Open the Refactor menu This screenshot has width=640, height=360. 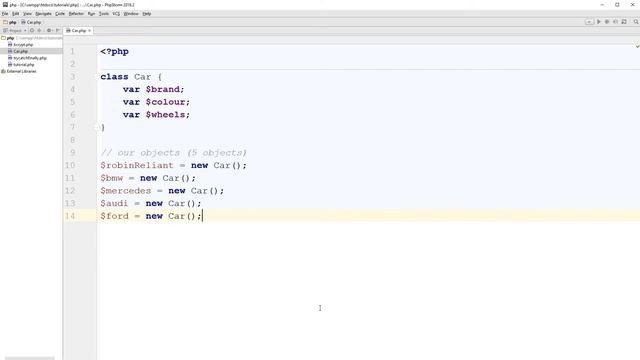click(x=76, y=14)
